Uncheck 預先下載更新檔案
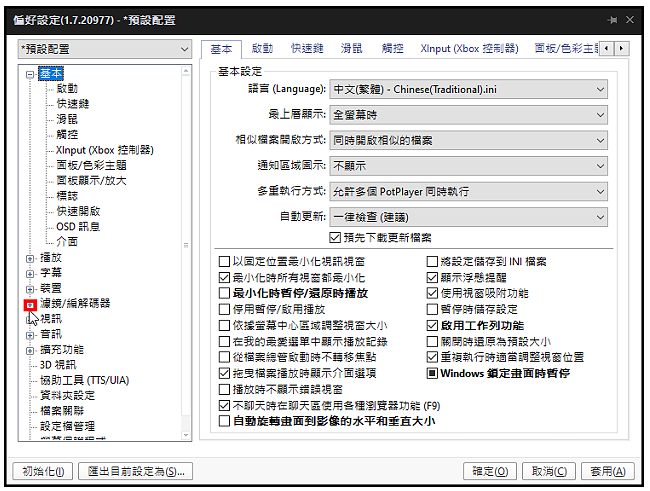Viewport: 650px width, 491px height. pyautogui.click(x=335, y=238)
